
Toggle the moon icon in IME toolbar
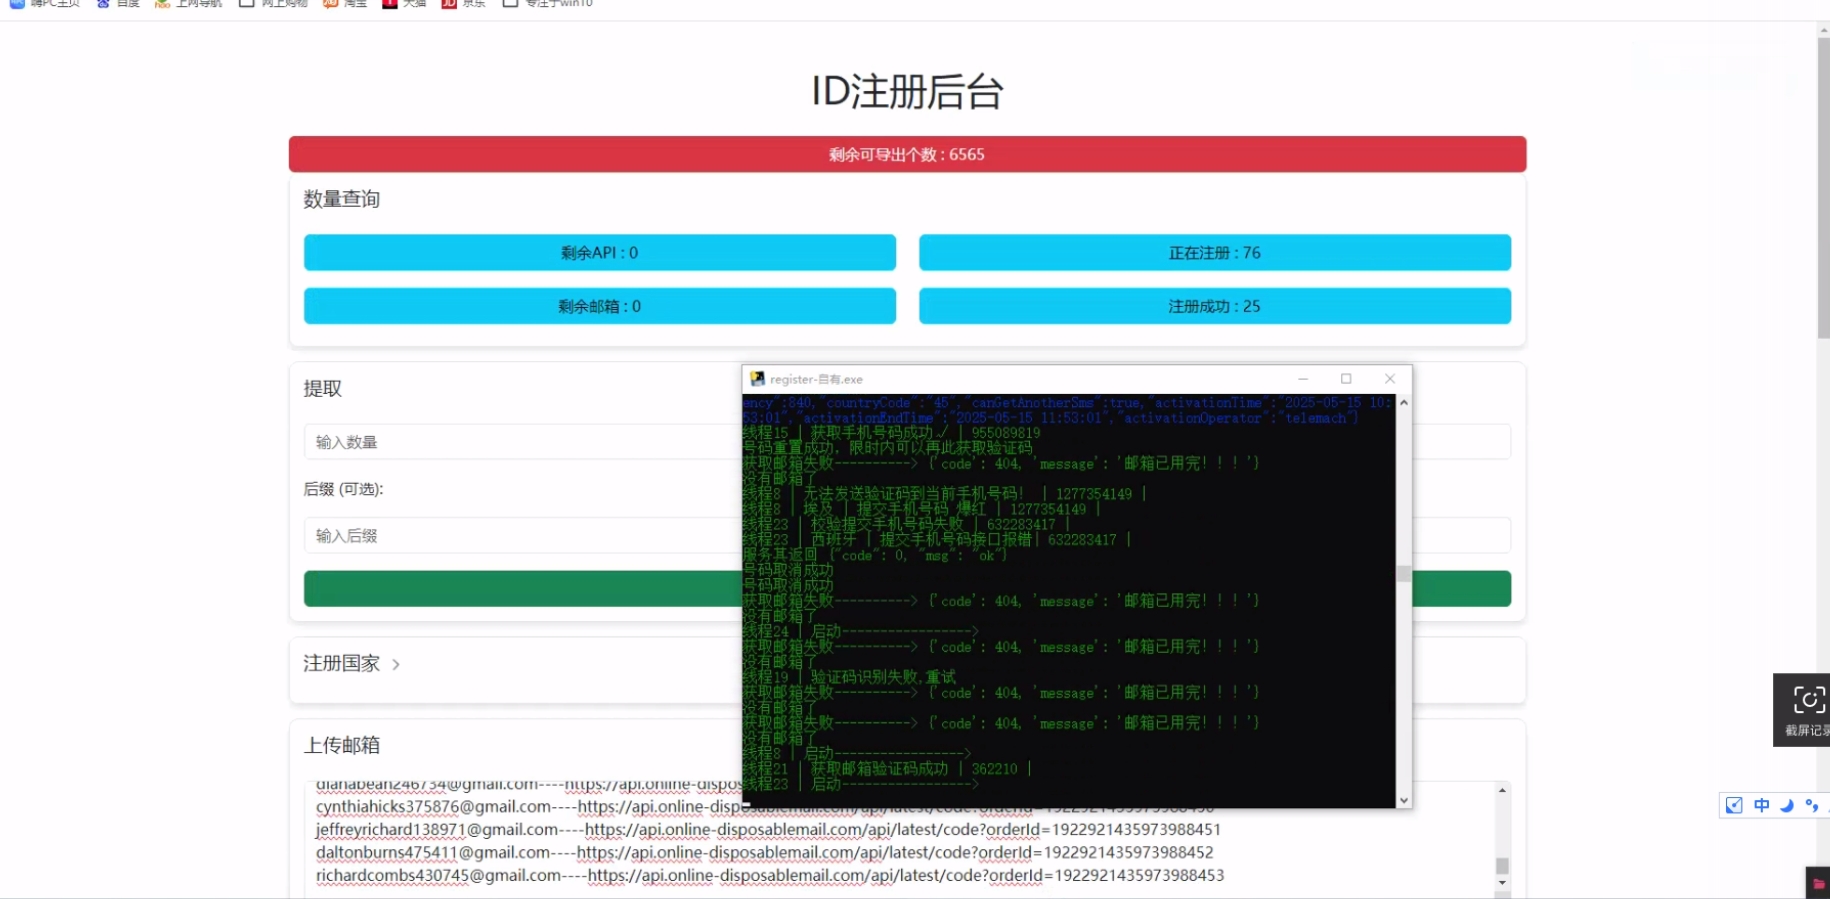click(1787, 805)
